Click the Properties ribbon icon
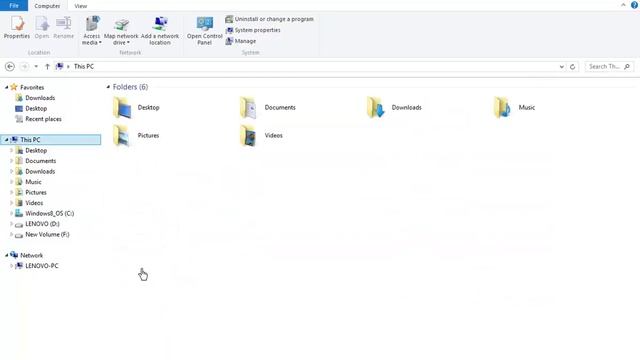640x360 pixels. click(x=17, y=28)
